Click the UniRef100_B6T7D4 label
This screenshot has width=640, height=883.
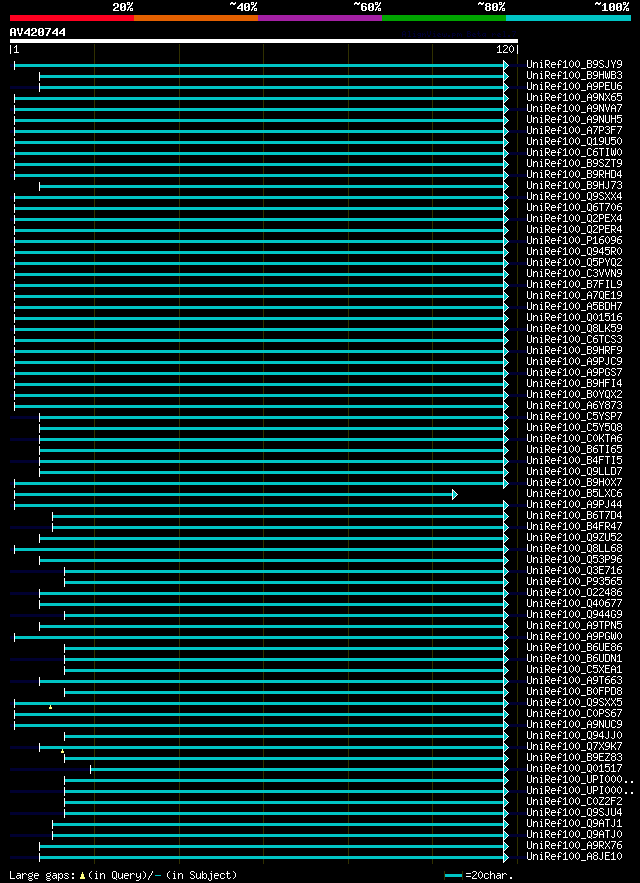pos(575,516)
